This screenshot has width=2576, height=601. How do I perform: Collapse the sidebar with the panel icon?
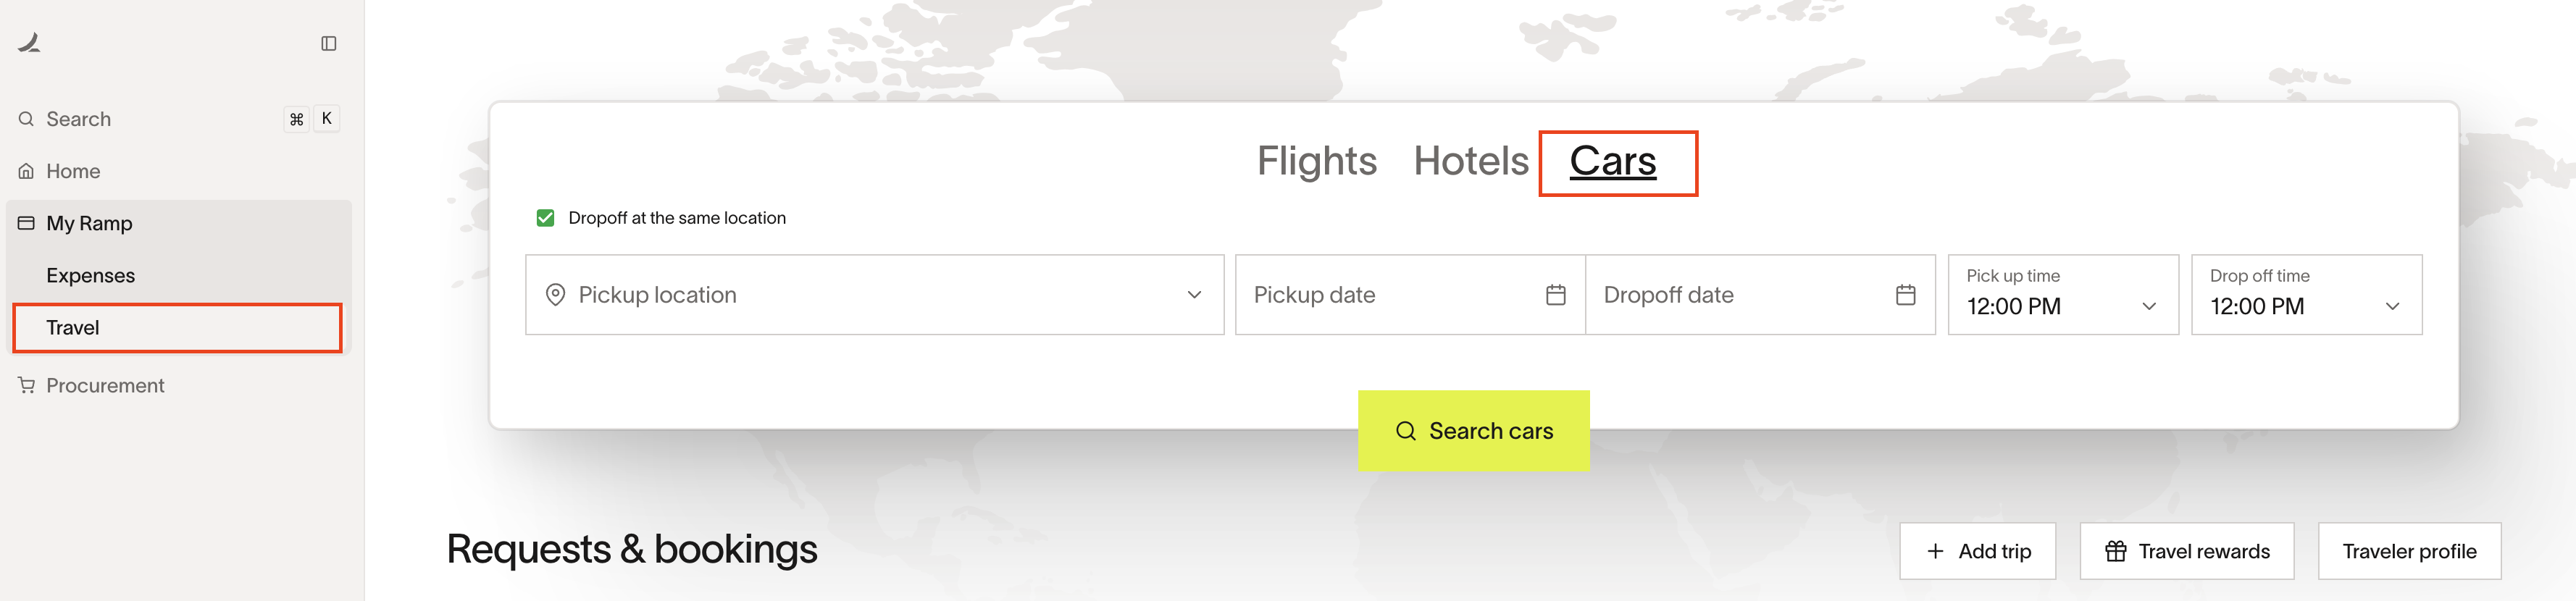click(328, 43)
